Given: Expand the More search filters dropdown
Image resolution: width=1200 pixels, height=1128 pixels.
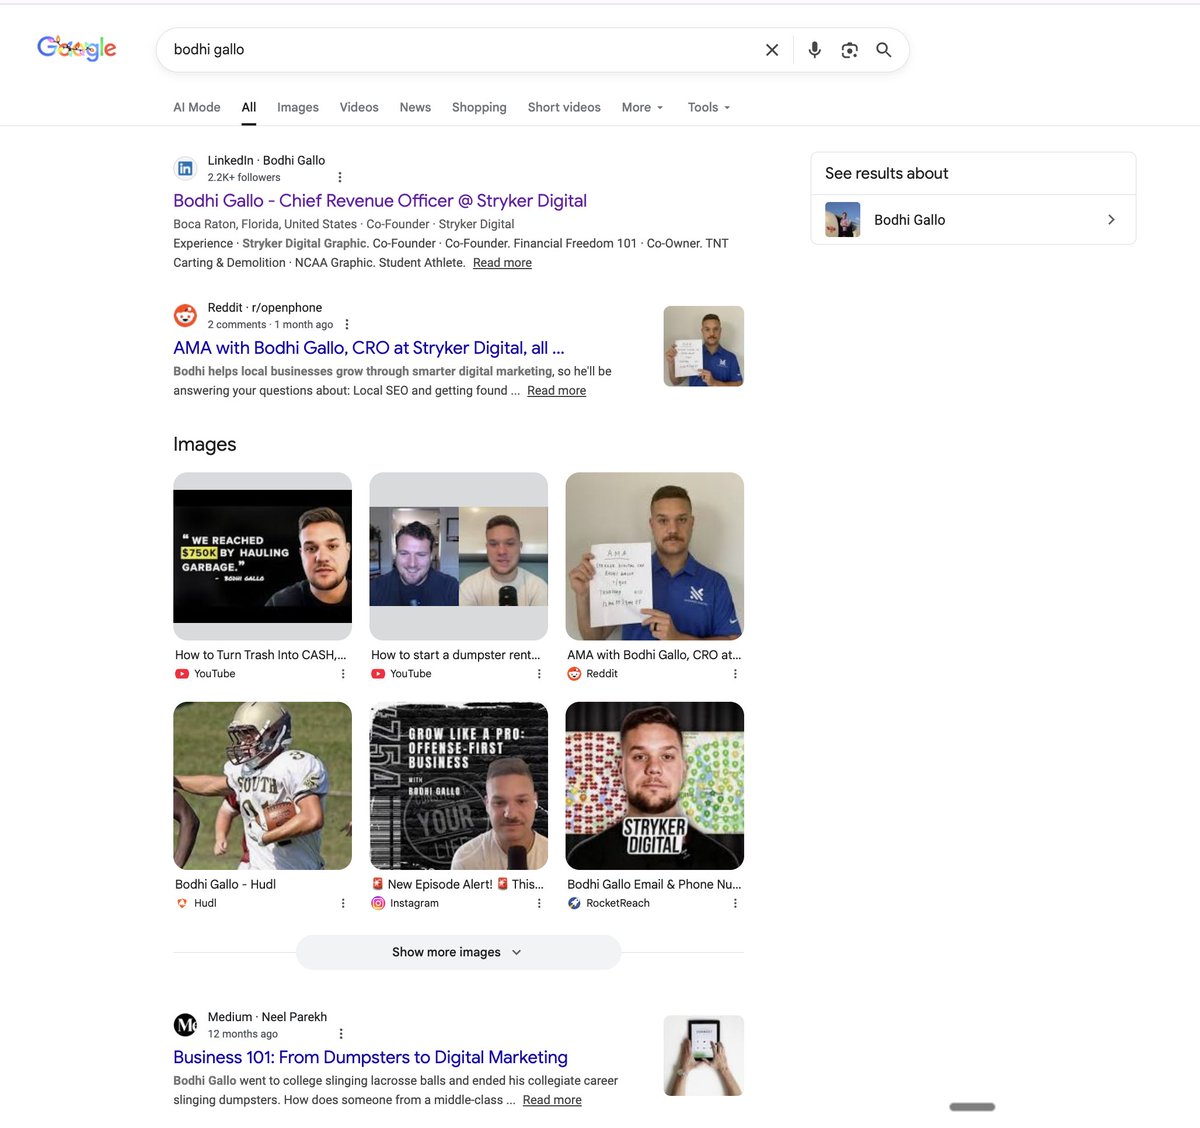Looking at the screenshot, I should 642,107.
